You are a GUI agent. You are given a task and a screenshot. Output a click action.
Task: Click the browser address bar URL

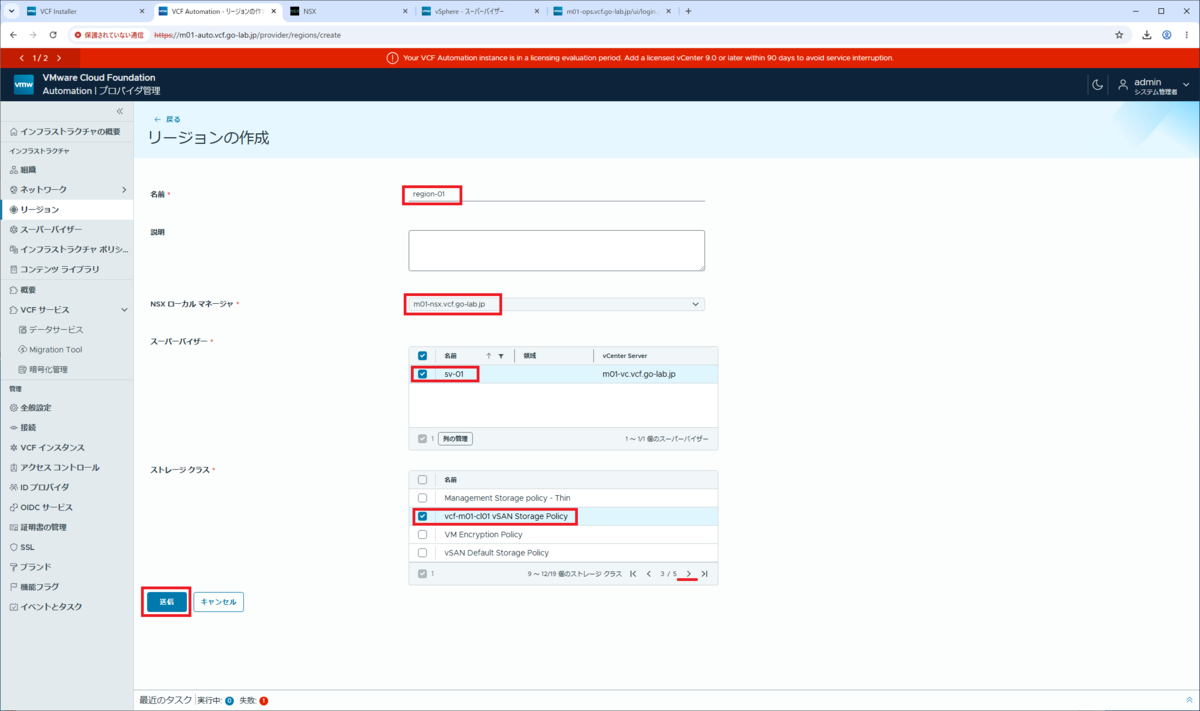(x=246, y=34)
